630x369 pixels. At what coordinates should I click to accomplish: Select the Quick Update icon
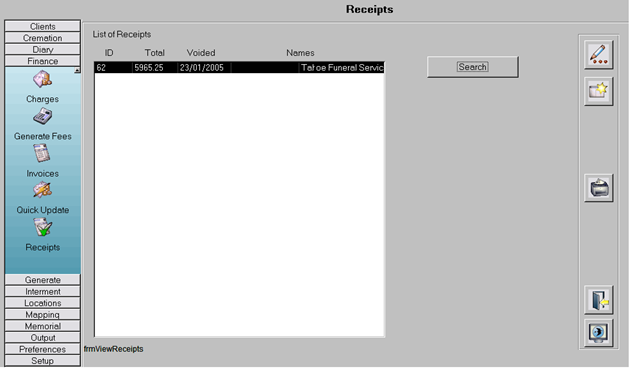click(x=42, y=190)
